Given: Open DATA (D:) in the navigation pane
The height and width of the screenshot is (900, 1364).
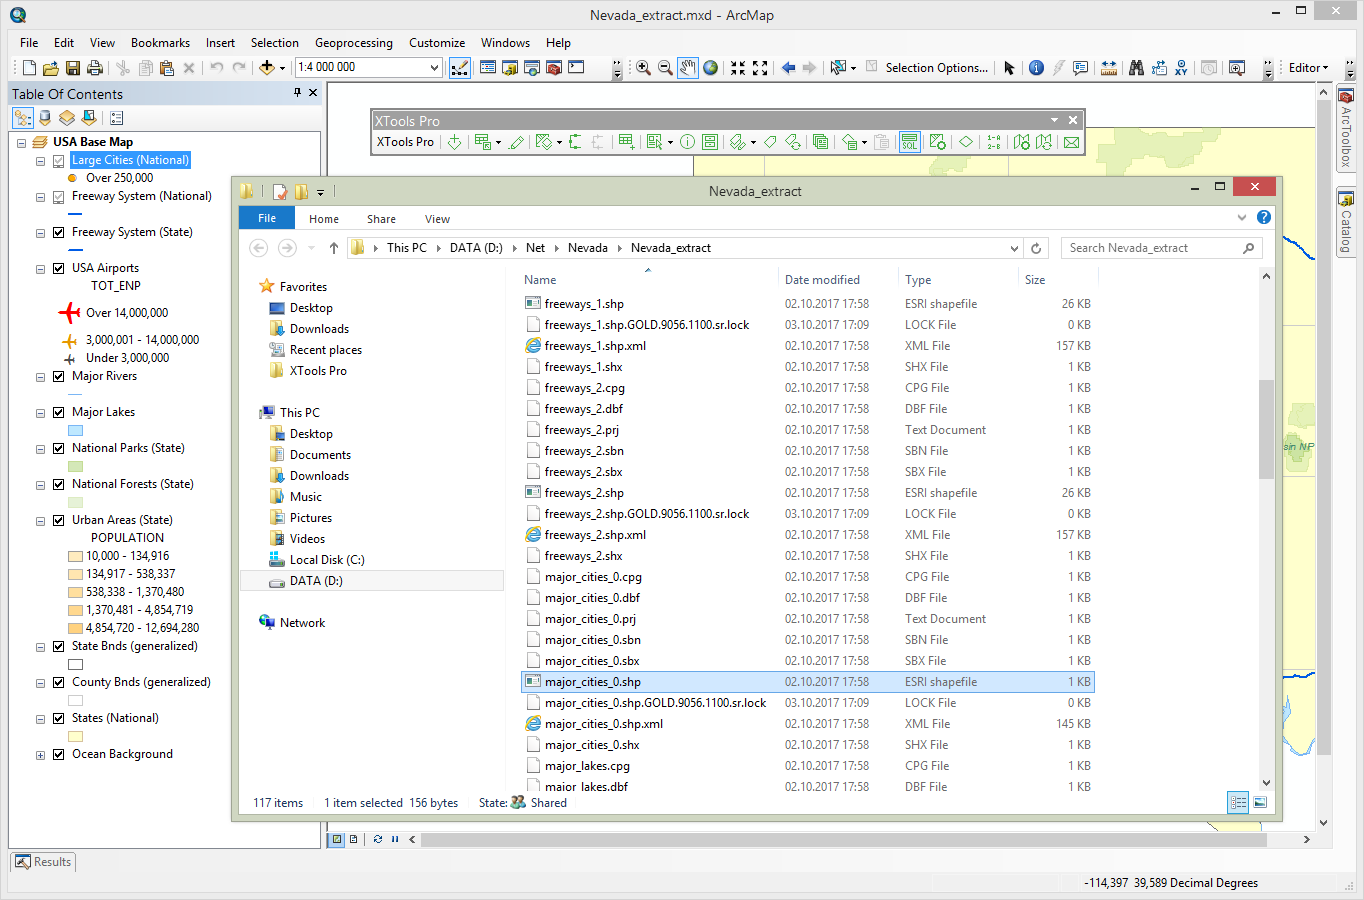Looking at the screenshot, I should [316, 581].
